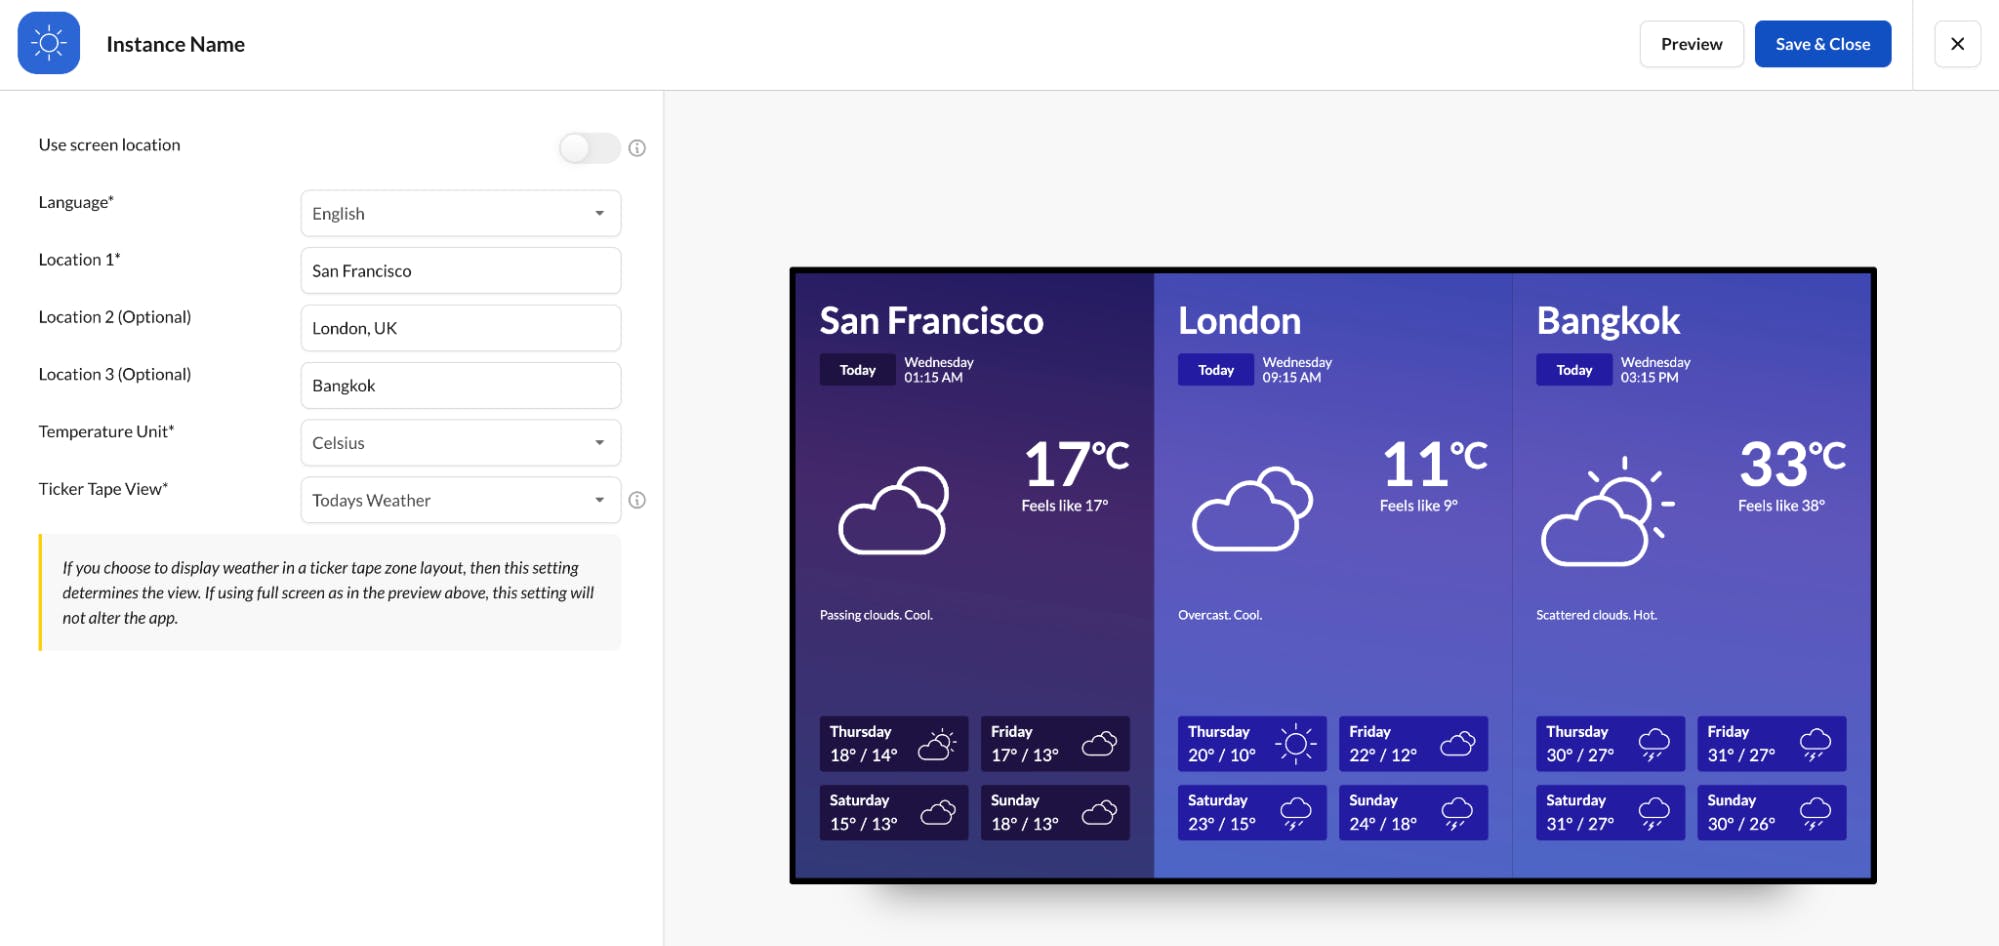
Task: Click the Preview button
Action: (x=1691, y=43)
